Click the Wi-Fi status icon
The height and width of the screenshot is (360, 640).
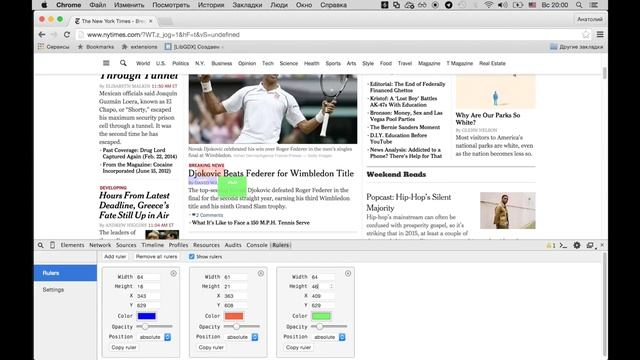489,5
